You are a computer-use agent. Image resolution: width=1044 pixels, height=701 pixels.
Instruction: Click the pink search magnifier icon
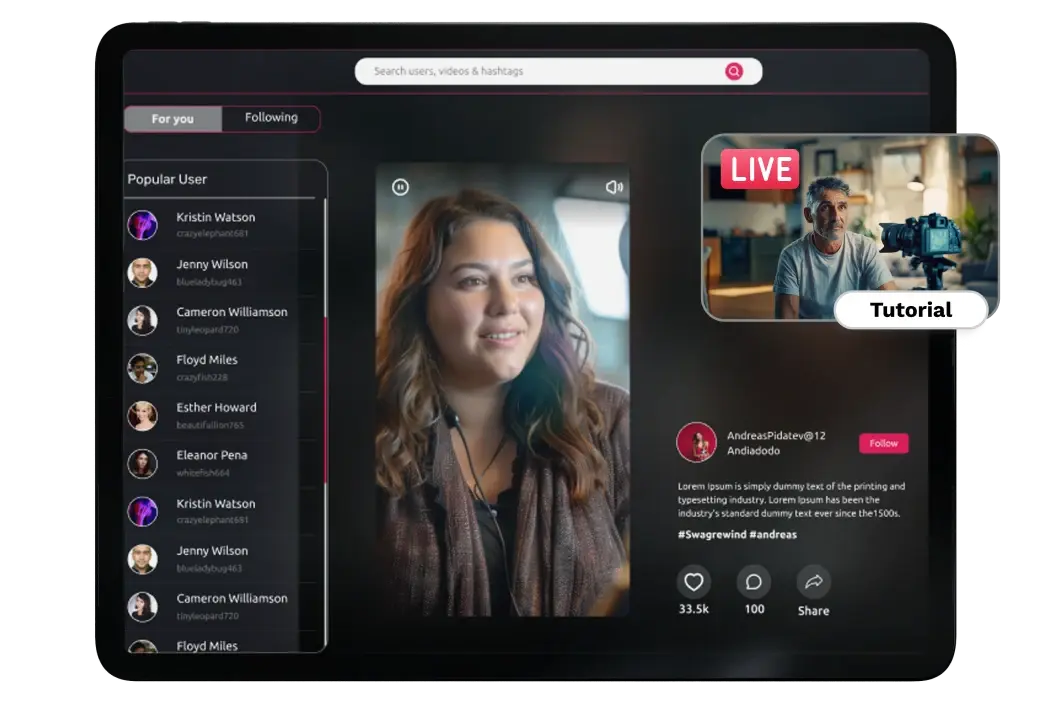point(734,71)
